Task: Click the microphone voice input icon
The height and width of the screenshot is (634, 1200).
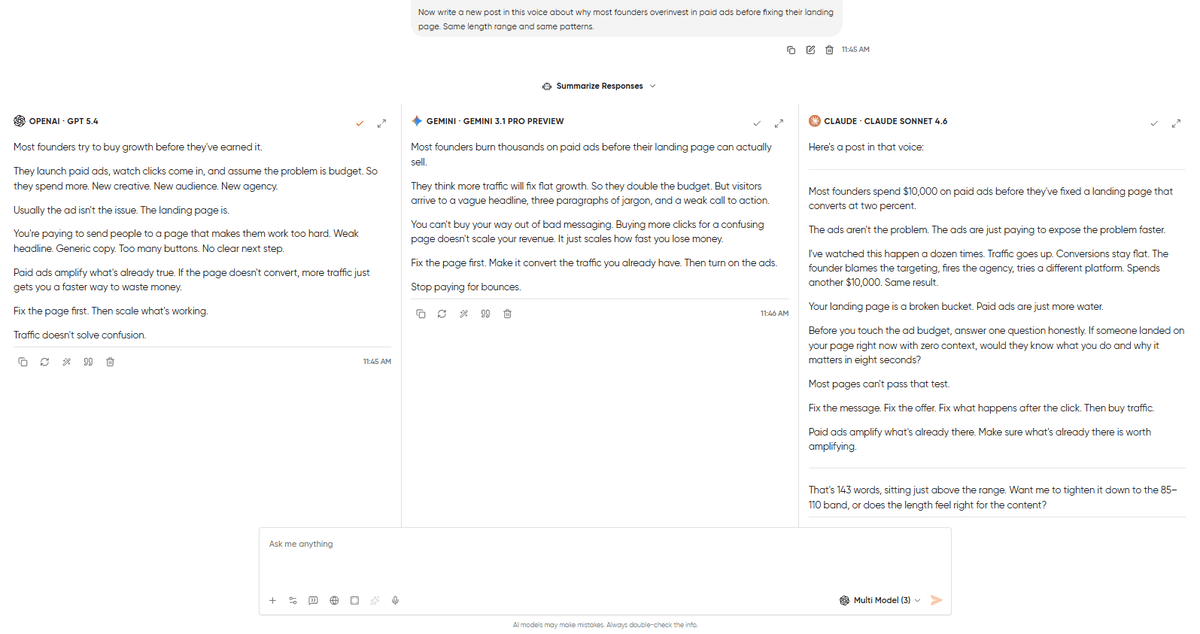Action: [x=396, y=601]
